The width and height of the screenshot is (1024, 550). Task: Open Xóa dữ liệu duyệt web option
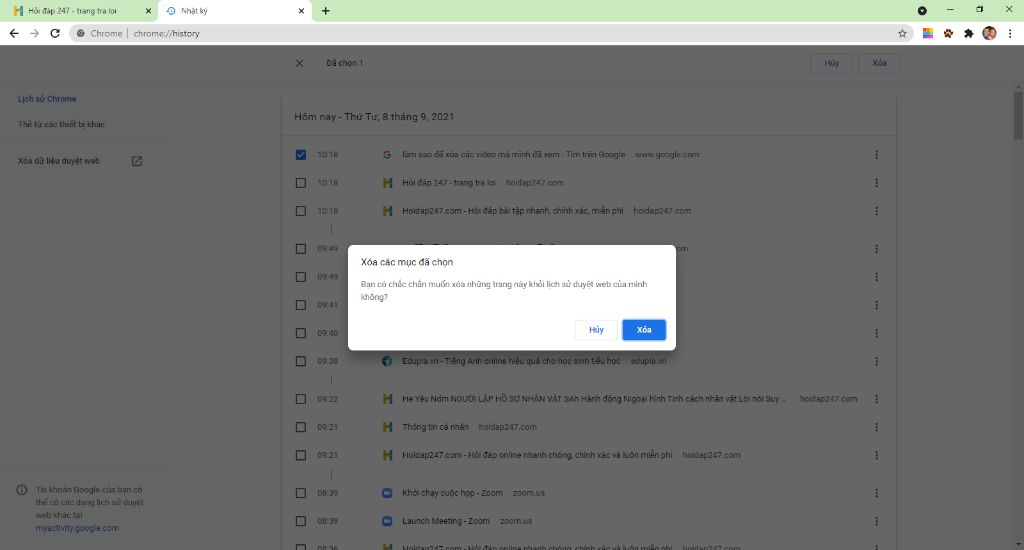click(x=59, y=161)
